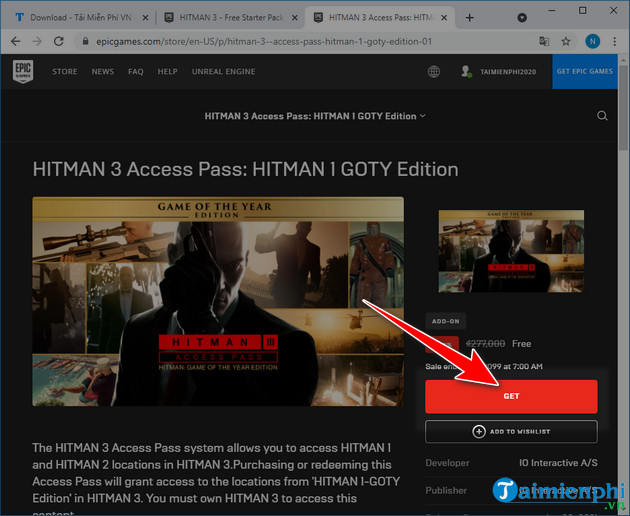
Task: Click the store search magnifier icon
Action: tap(602, 116)
